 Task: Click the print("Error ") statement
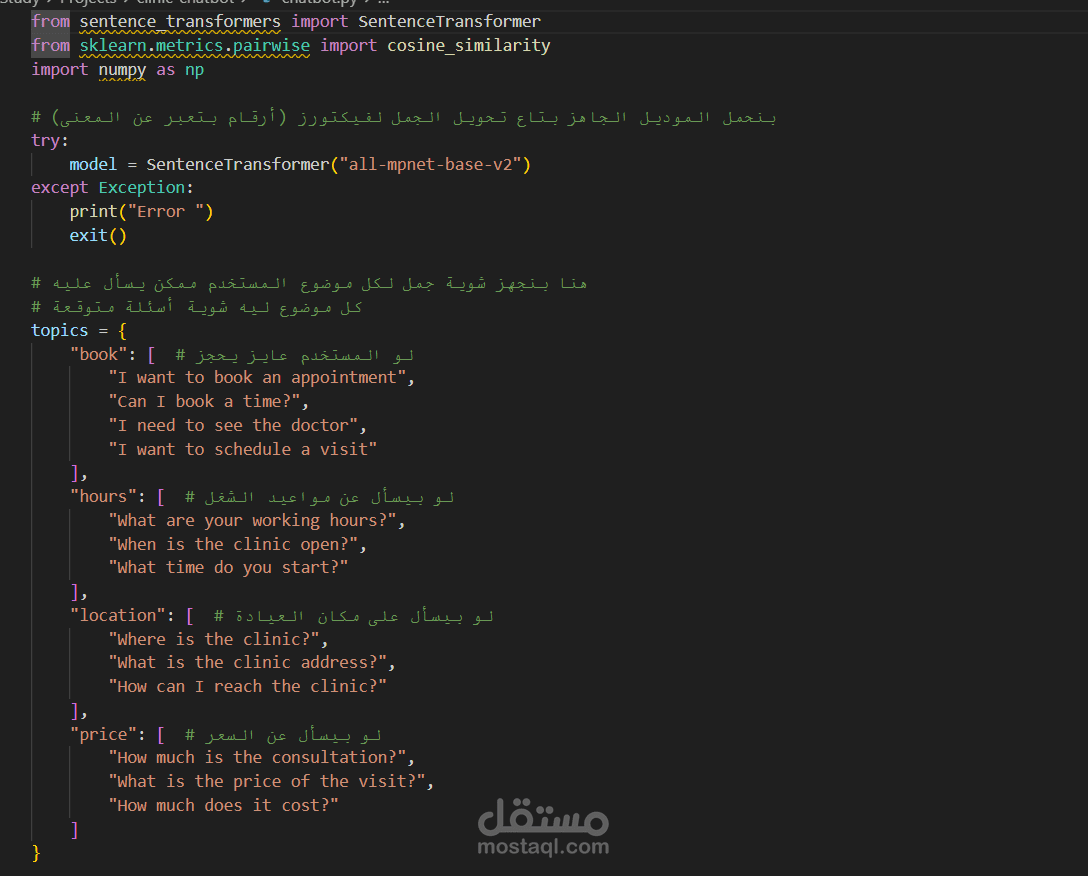click(142, 212)
